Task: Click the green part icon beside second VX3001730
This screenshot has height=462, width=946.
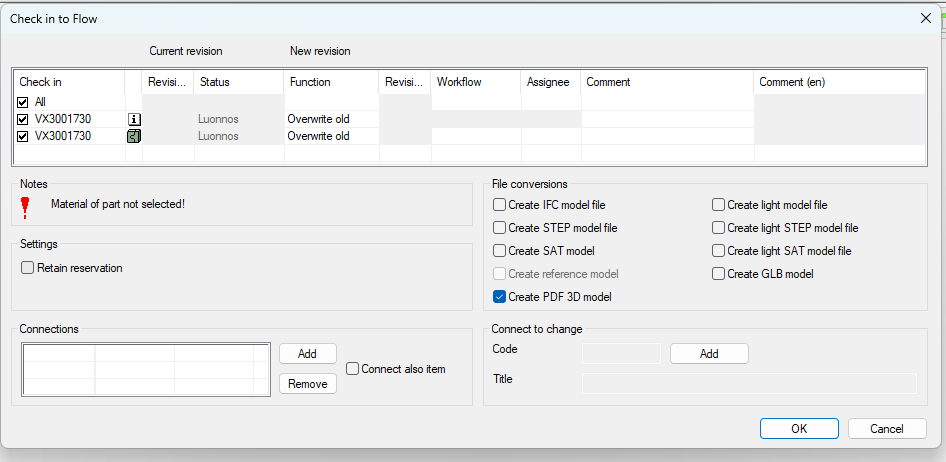Action: click(x=134, y=136)
